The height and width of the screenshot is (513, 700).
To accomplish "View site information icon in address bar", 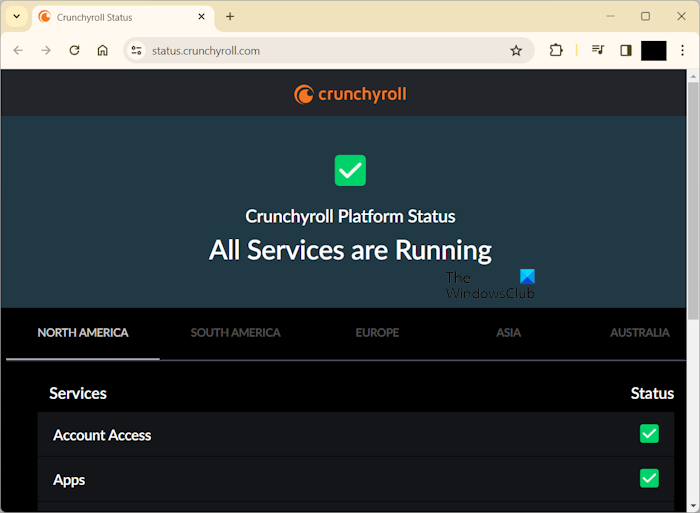I will click(x=137, y=50).
